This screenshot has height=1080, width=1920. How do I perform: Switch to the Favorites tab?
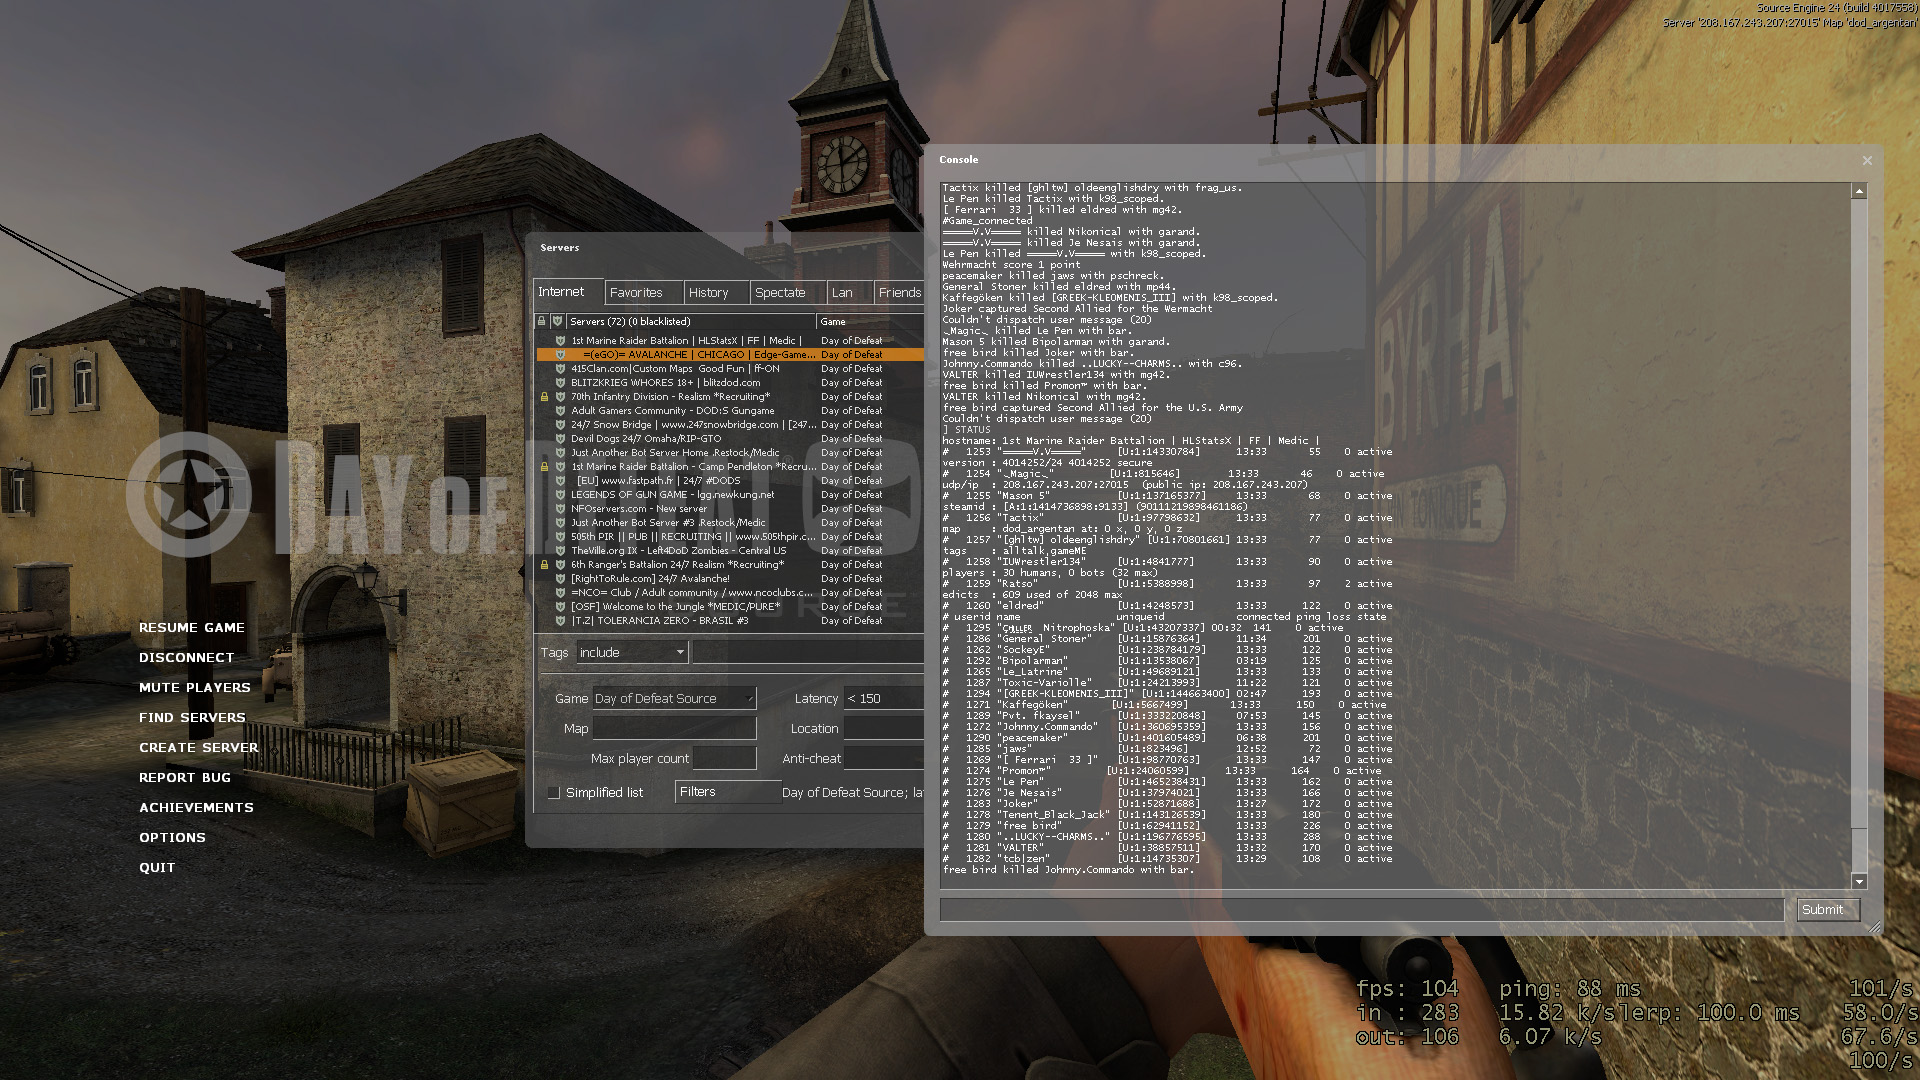coord(644,293)
